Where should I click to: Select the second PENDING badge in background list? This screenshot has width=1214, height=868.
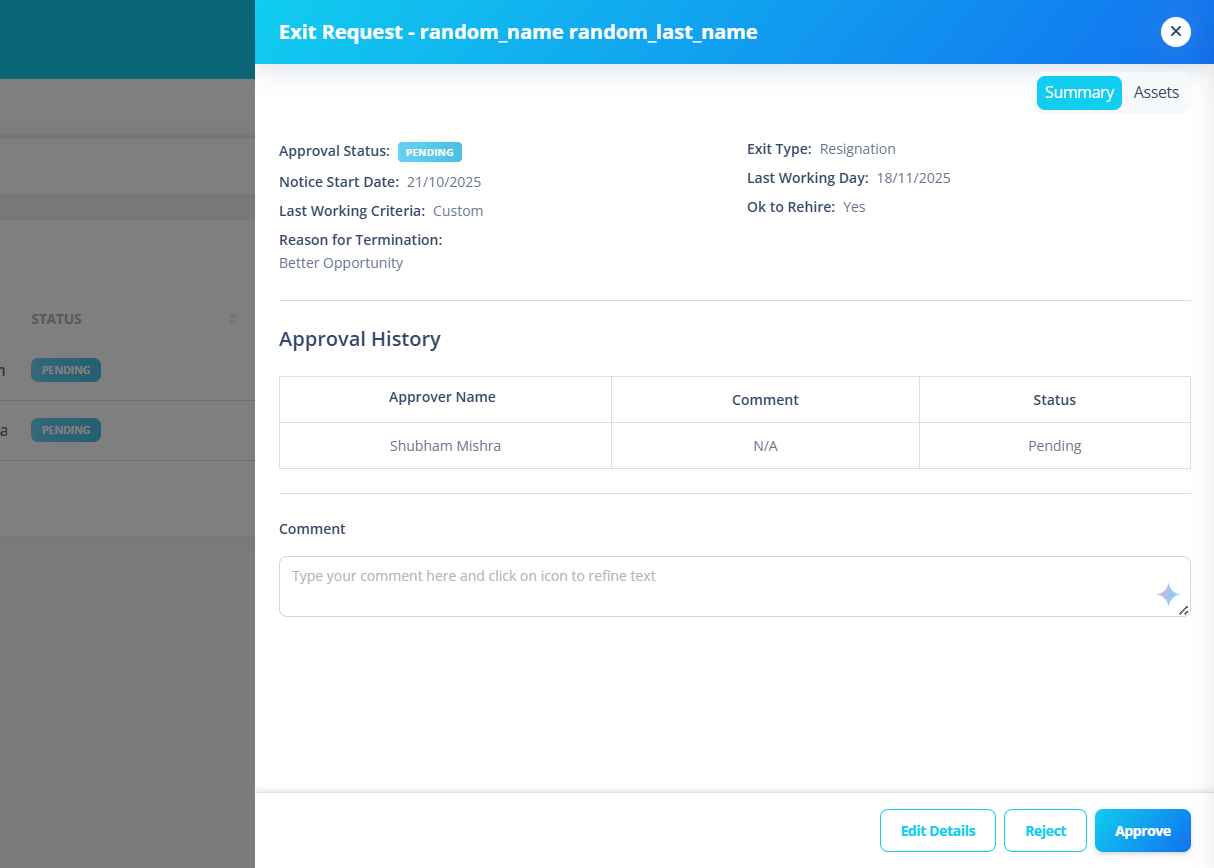[66, 430]
